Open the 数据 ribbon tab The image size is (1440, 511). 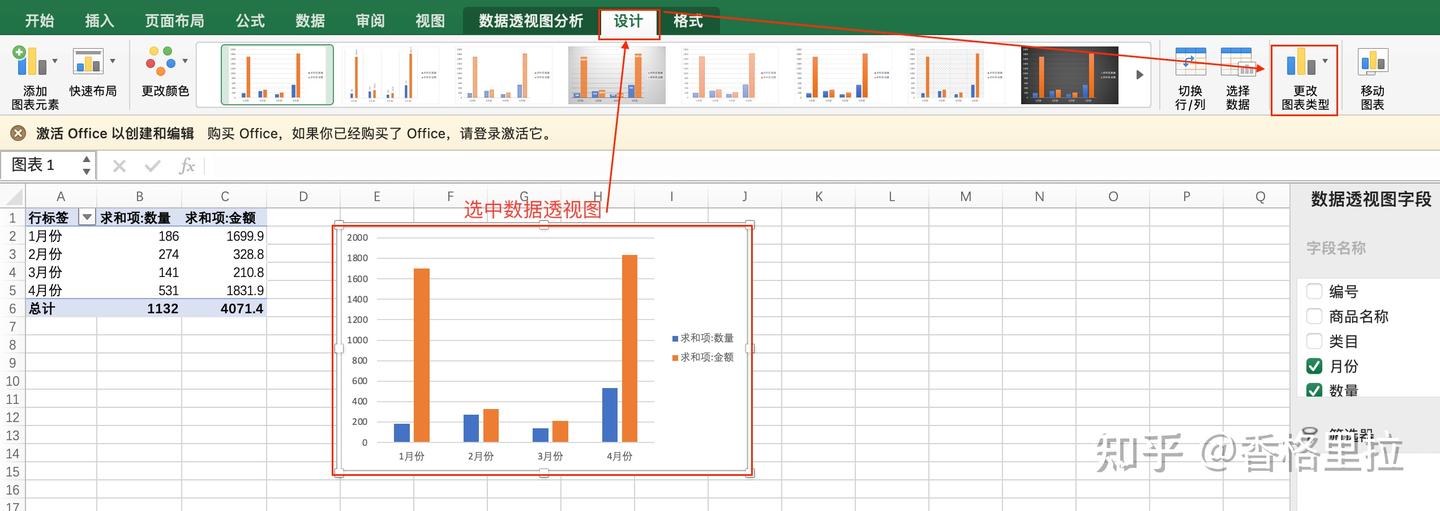(x=310, y=20)
